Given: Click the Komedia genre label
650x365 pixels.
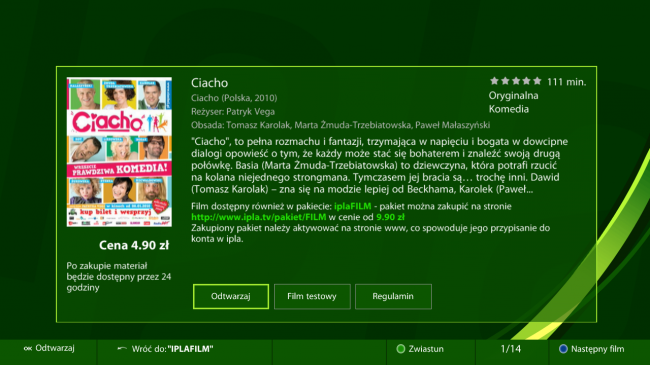Looking at the screenshot, I should click(x=509, y=109).
